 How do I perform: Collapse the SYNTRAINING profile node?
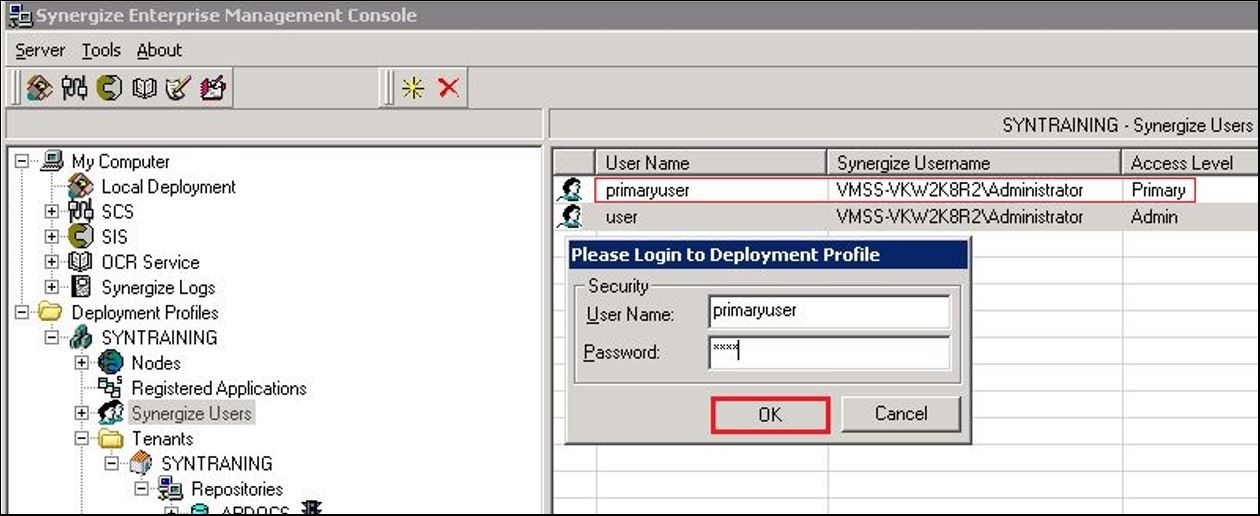(52, 338)
